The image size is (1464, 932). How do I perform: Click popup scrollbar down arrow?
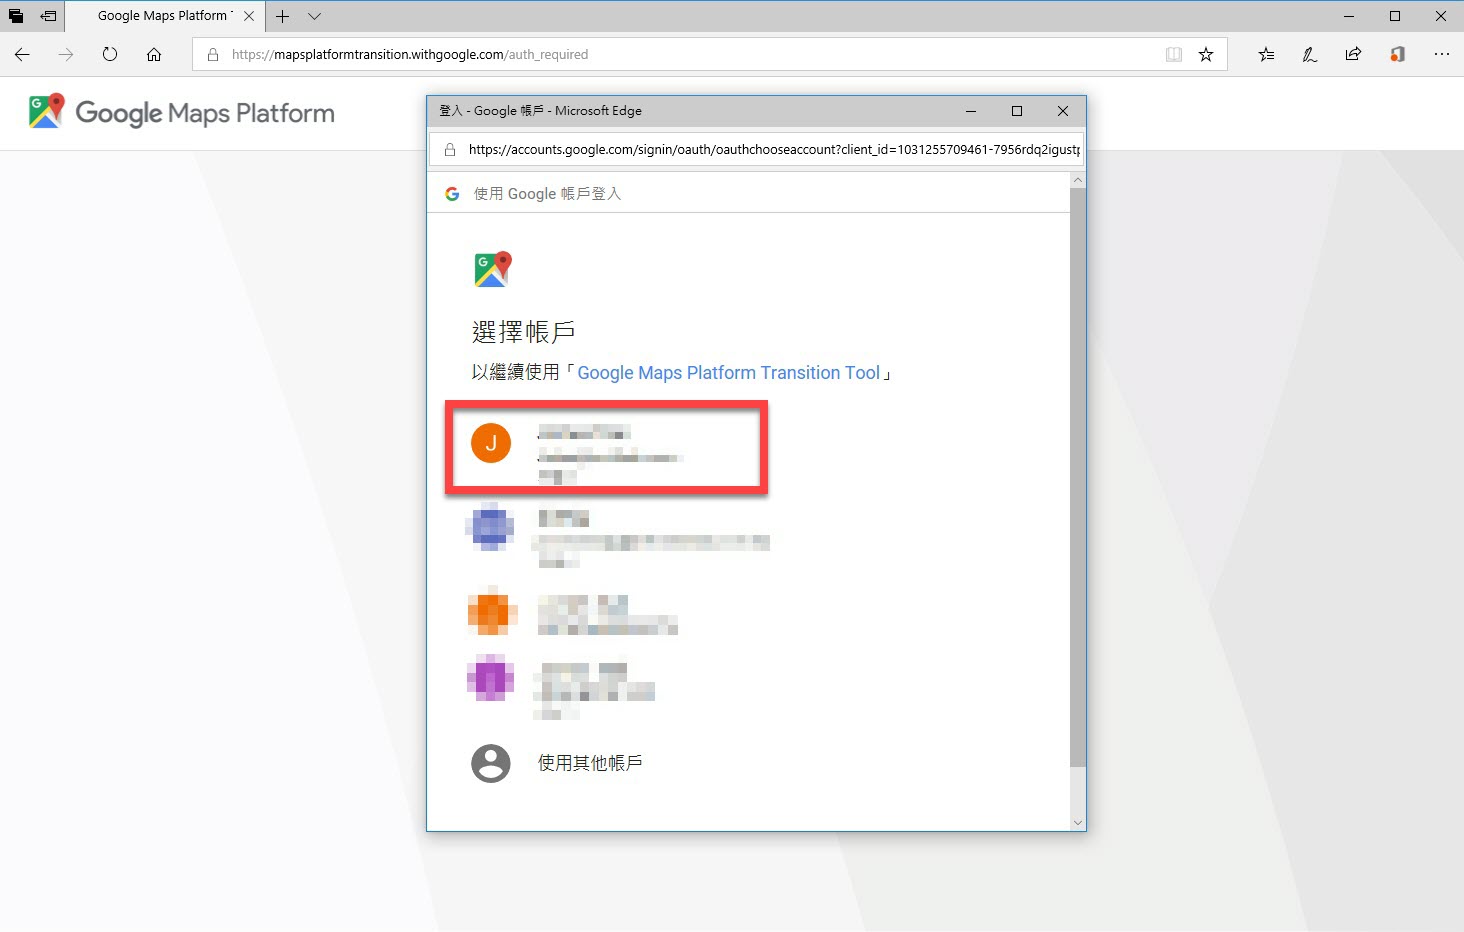[1078, 823]
